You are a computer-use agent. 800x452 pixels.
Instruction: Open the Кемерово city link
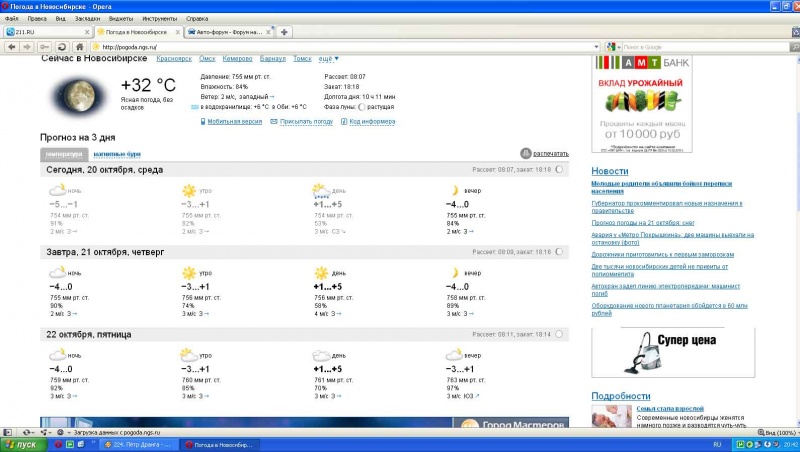237,59
